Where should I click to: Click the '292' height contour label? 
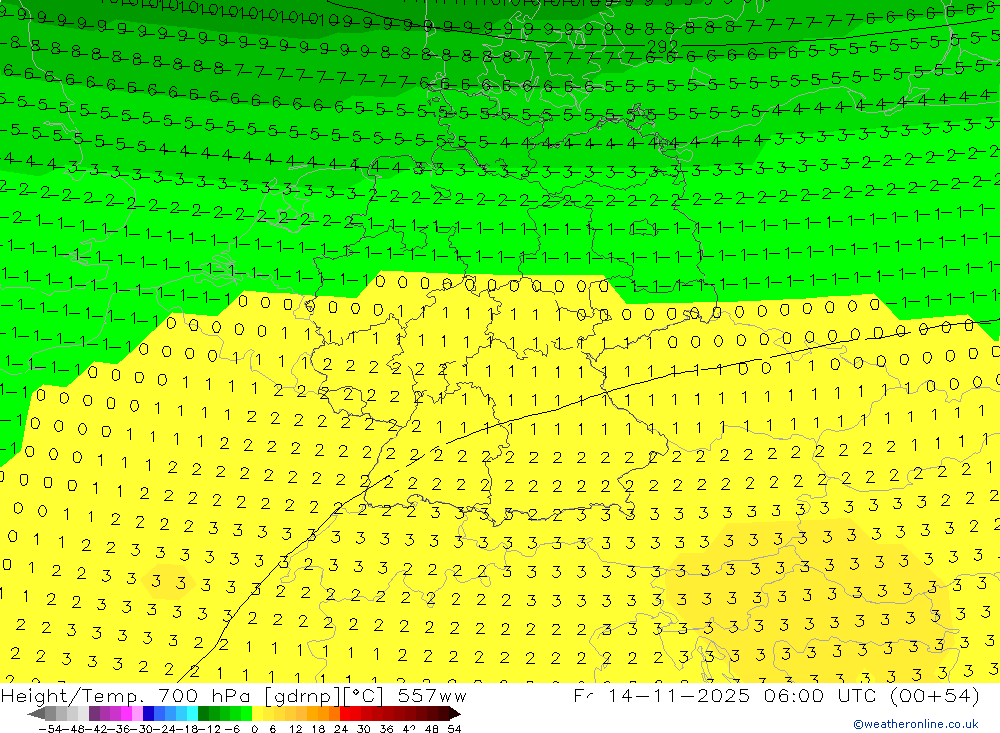pos(662,47)
